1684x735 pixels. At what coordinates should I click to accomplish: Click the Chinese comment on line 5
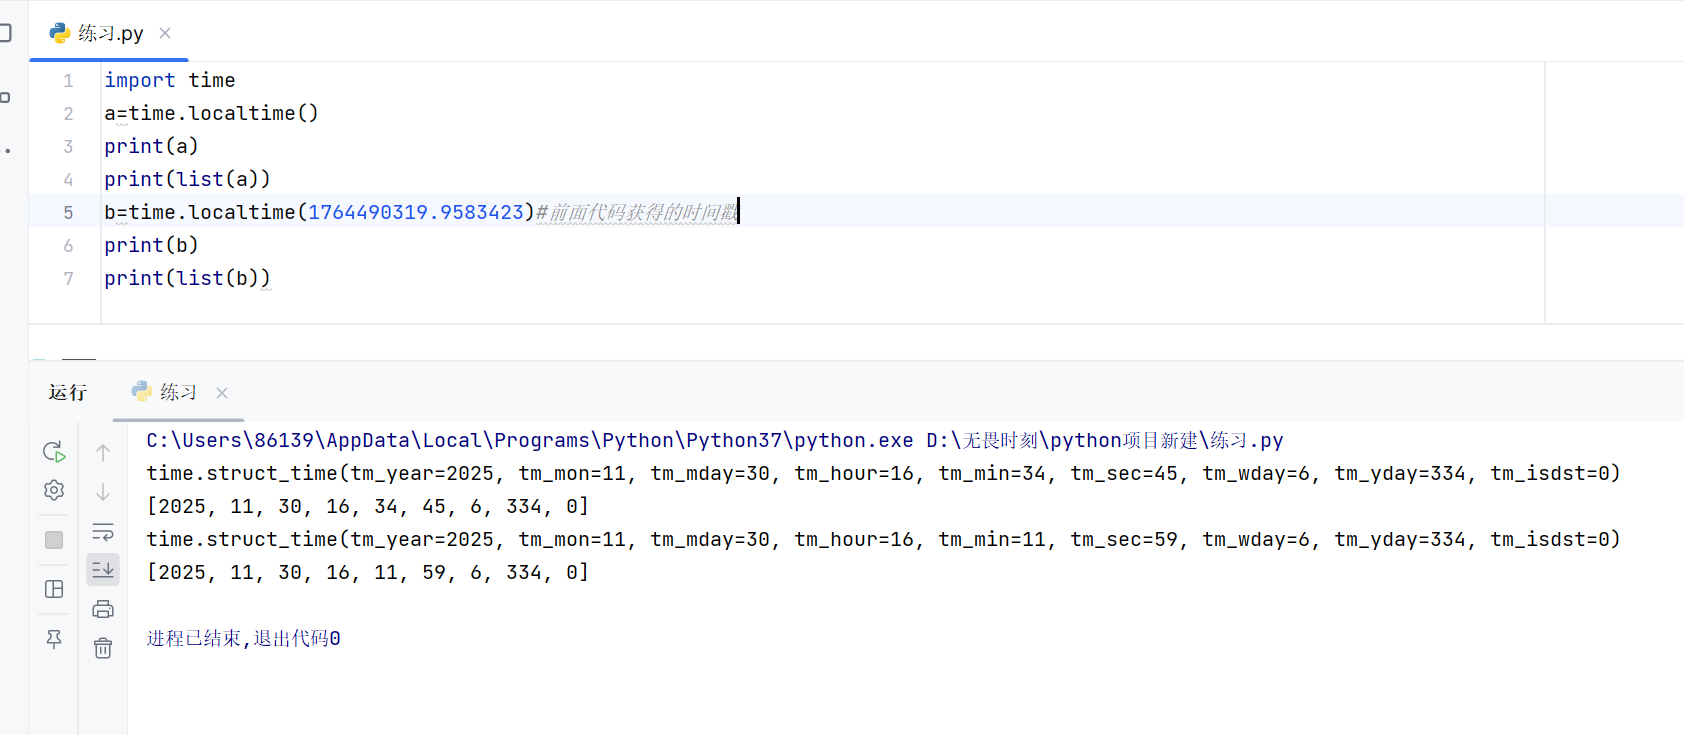click(x=637, y=212)
